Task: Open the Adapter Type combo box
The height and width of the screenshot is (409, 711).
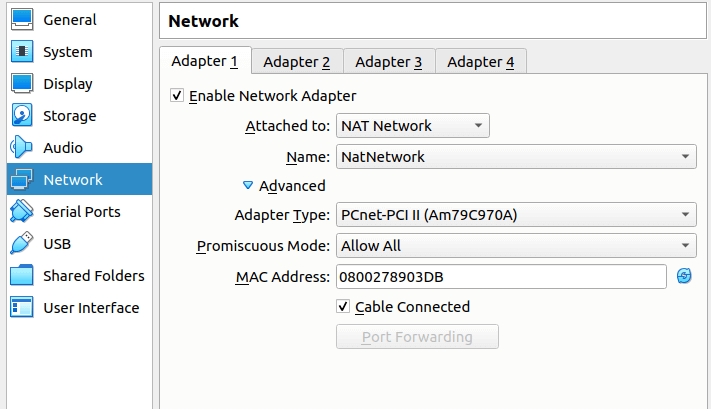Action: 516,214
